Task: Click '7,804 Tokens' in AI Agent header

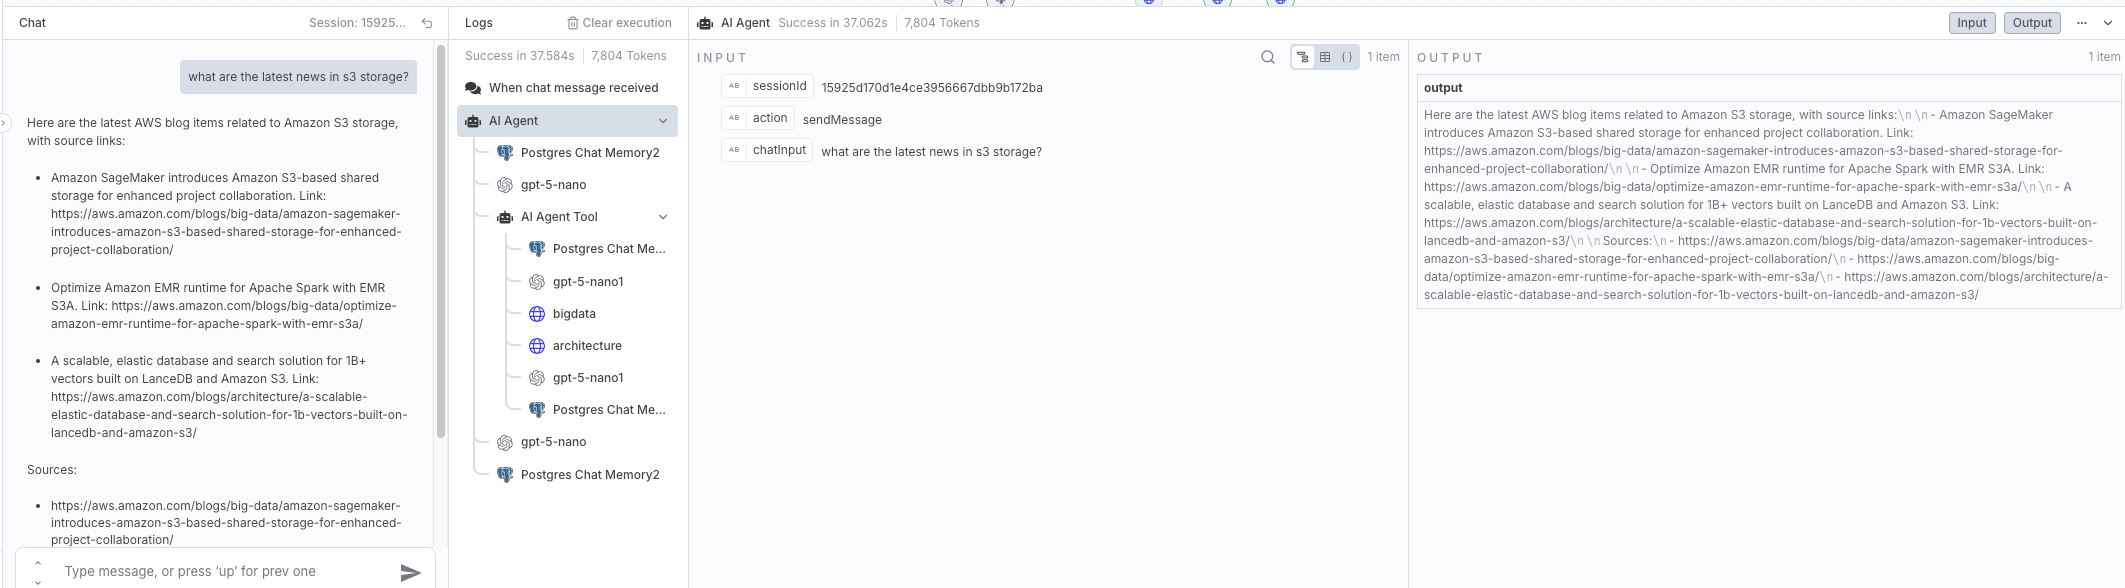Action: [942, 23]
